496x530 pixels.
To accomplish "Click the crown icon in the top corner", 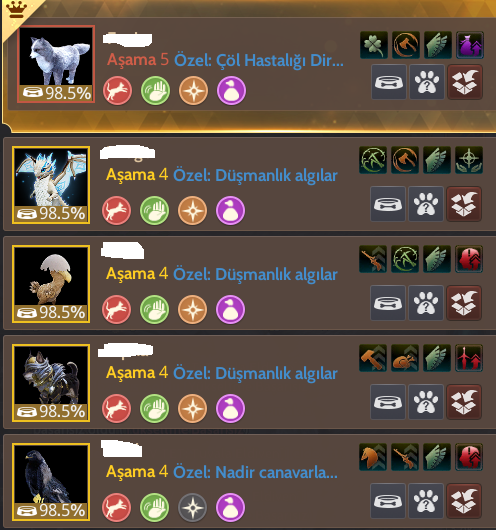I will pyautogui.click(x=17, y=9).
